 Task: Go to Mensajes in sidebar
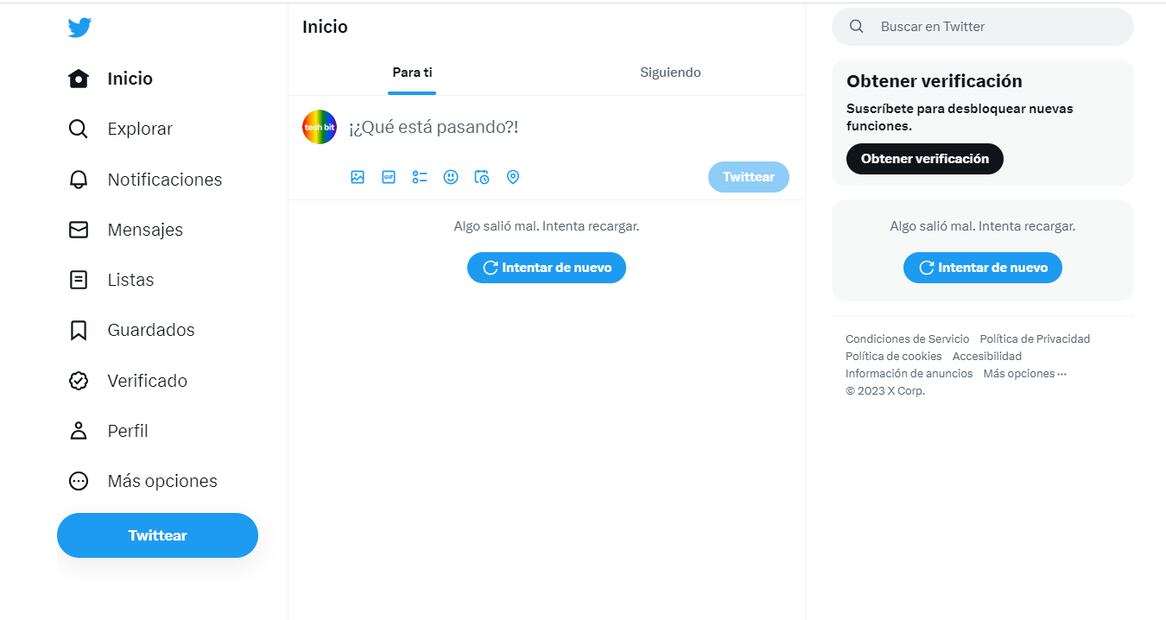(145, 230)
